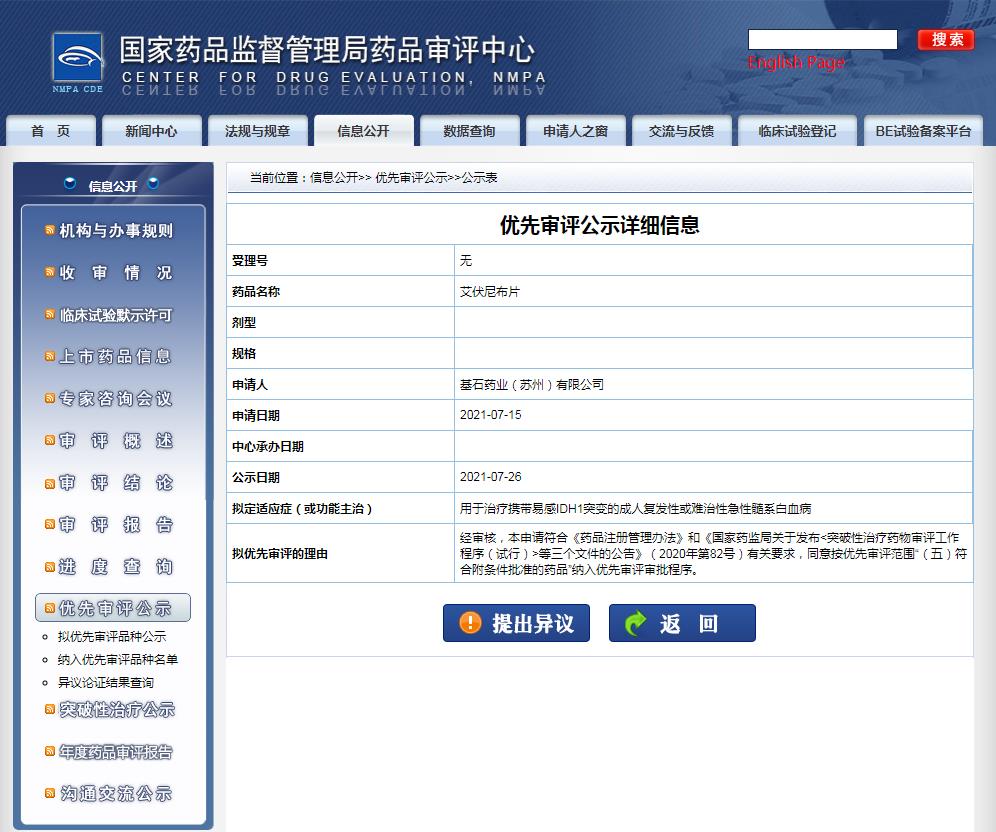This screenshot has height=832, width=996.
Task: Click the orange bullet icon beside 机构与办事规则
Action: (49, 231)
